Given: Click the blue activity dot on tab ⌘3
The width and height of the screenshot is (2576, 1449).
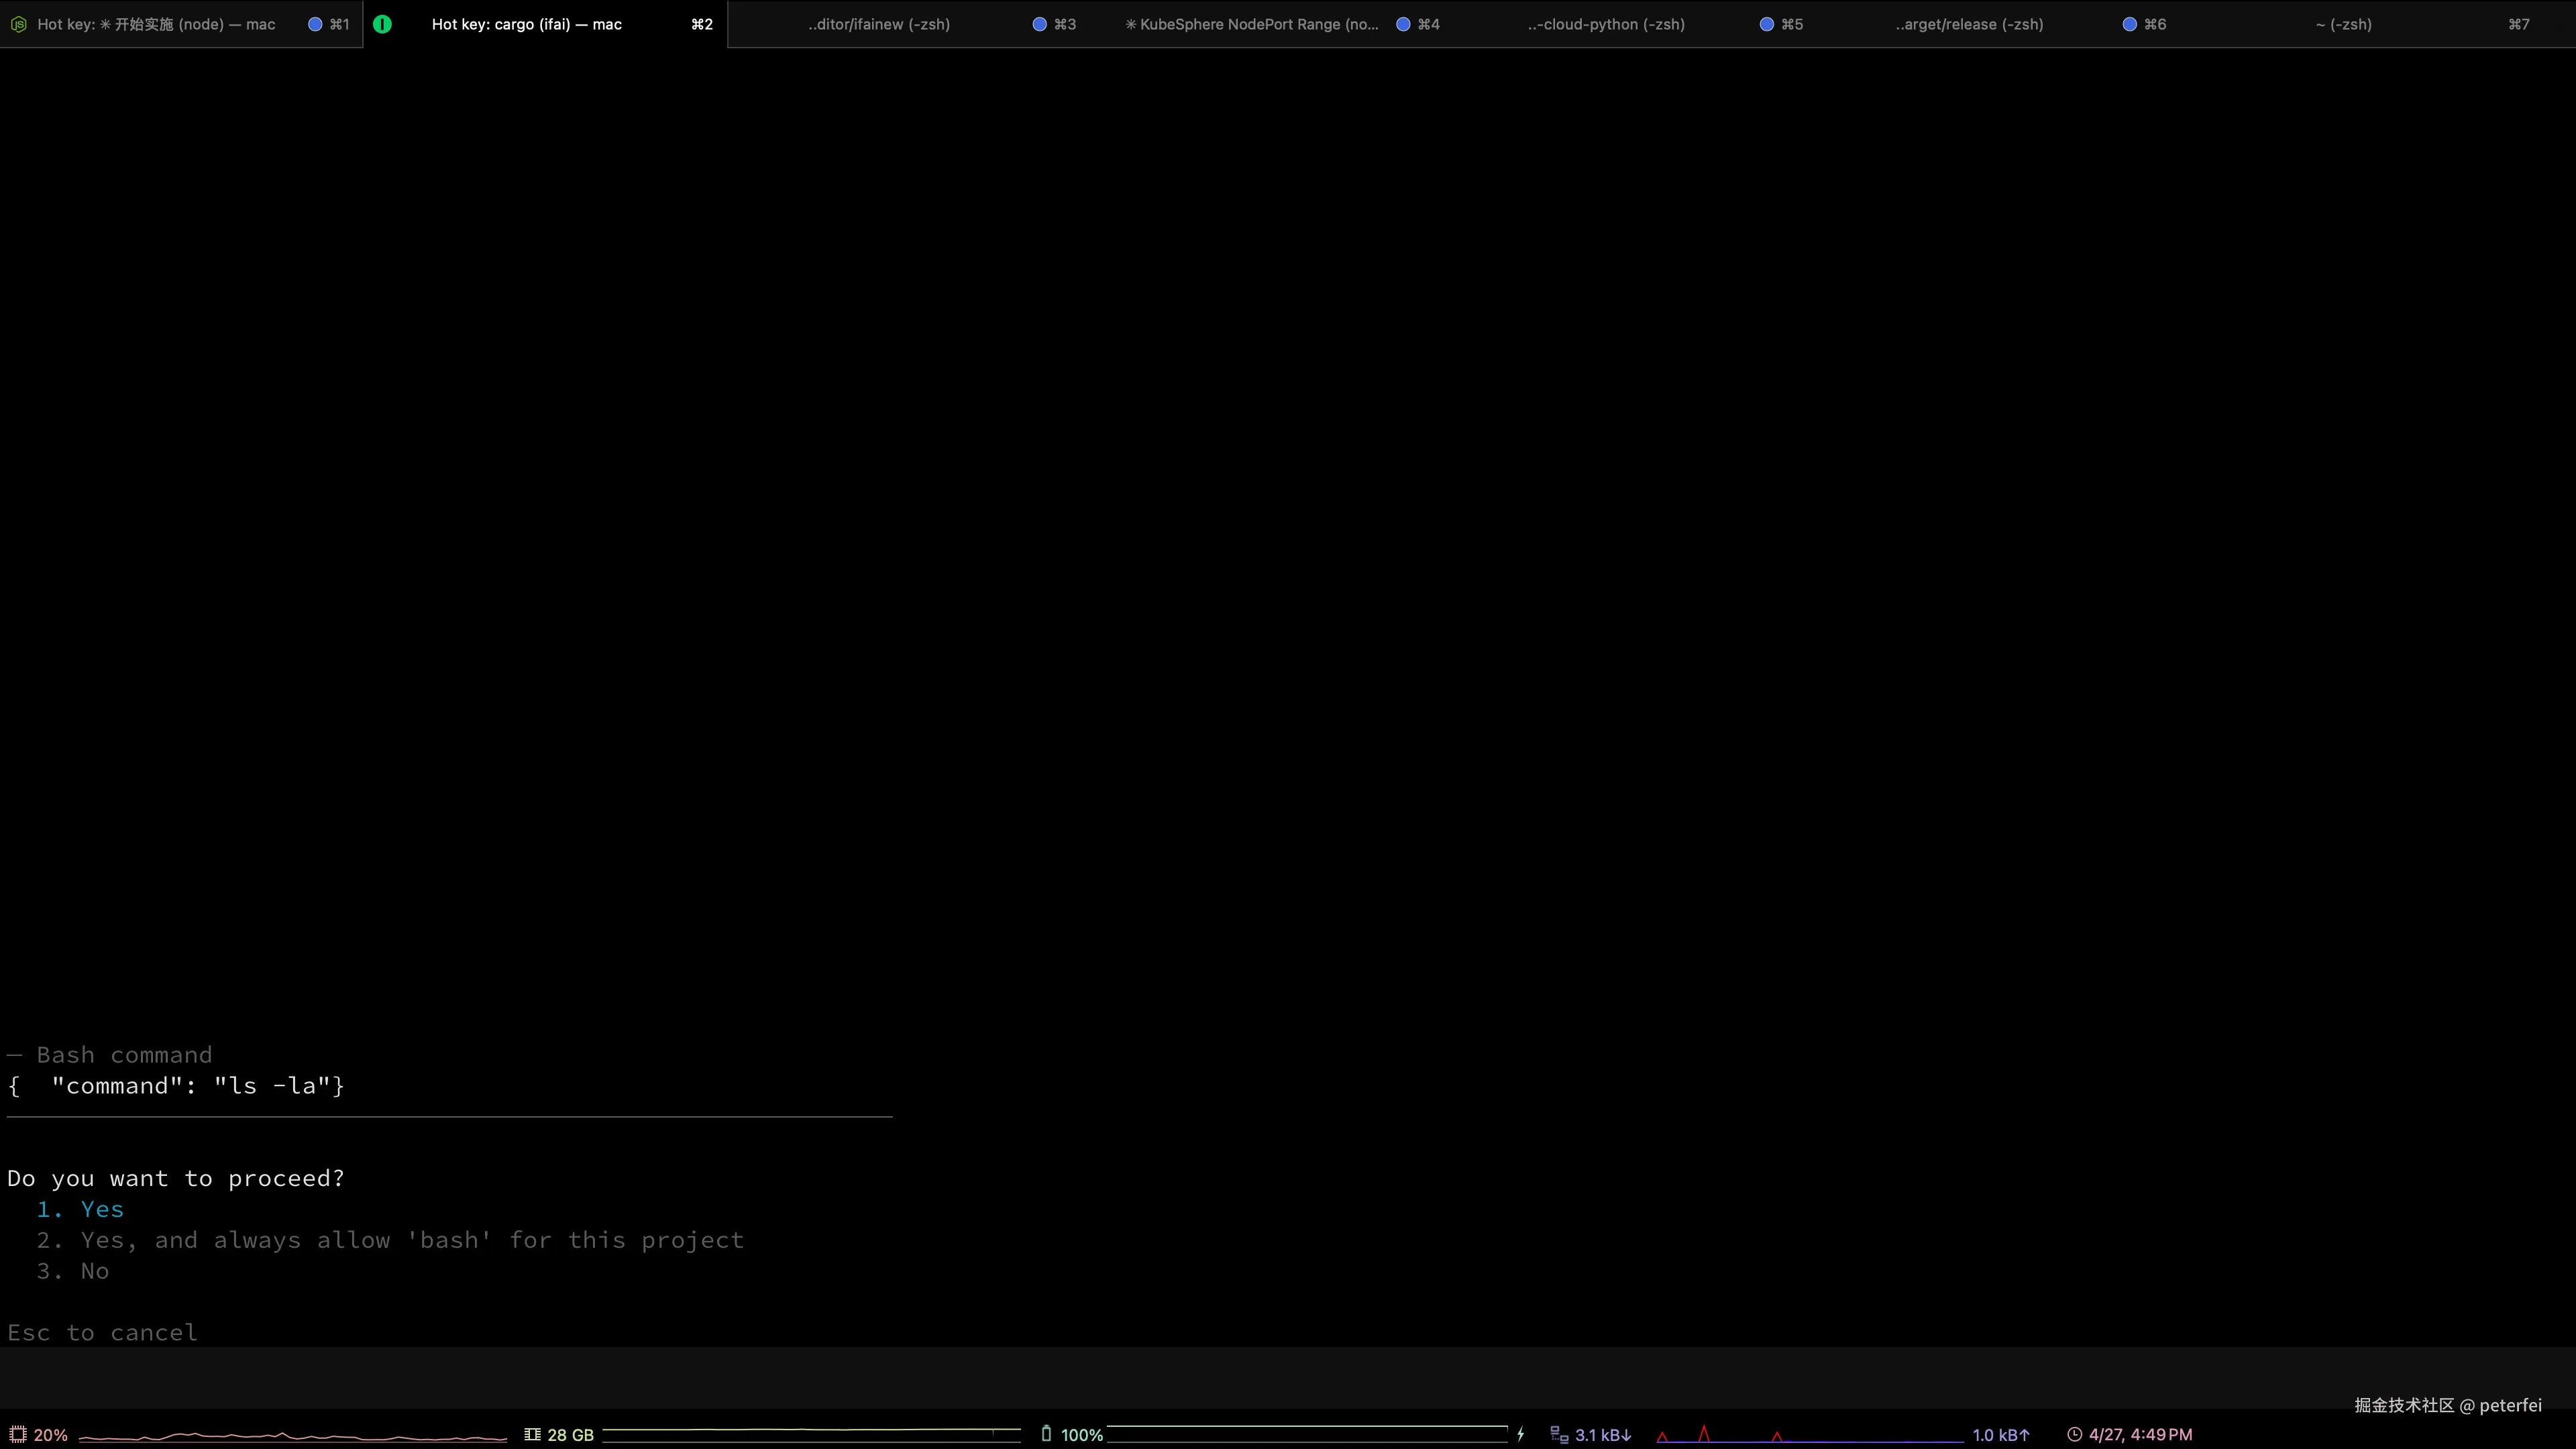Looking at the screenshot, I should tap(1039, 24).
